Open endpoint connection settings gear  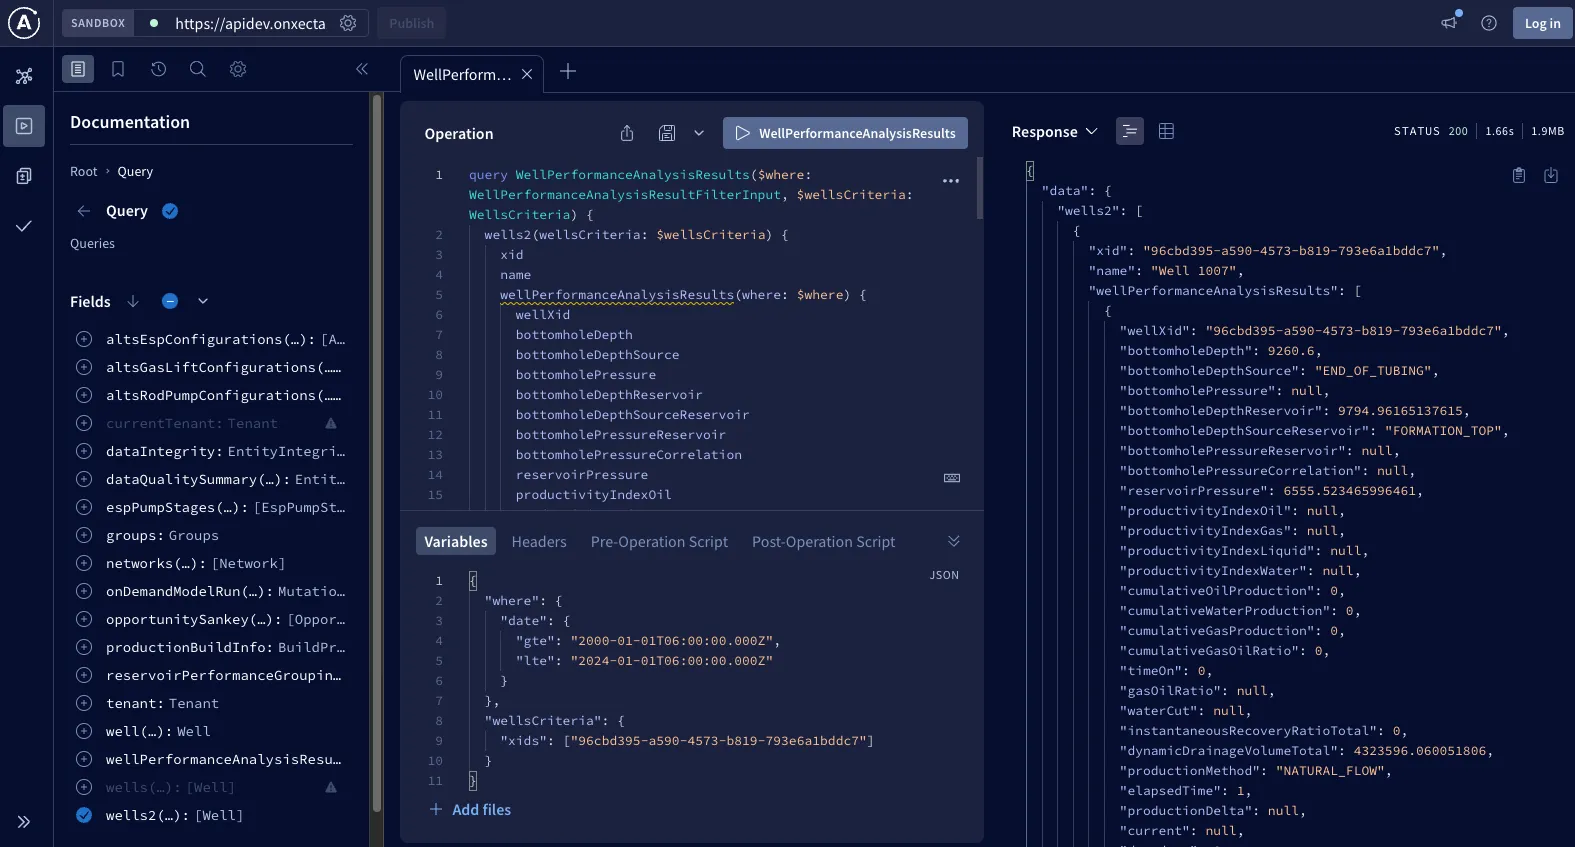tap(348, 23)
